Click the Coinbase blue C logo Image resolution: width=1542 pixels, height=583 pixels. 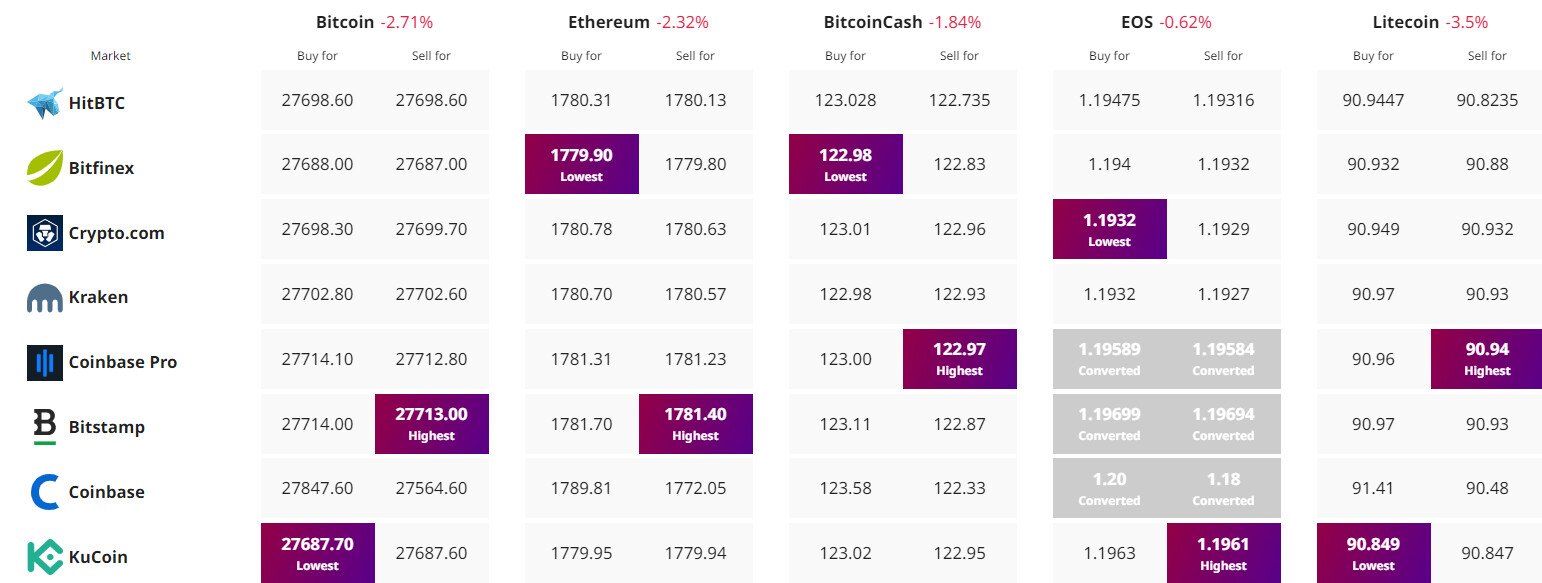point(45,492)
